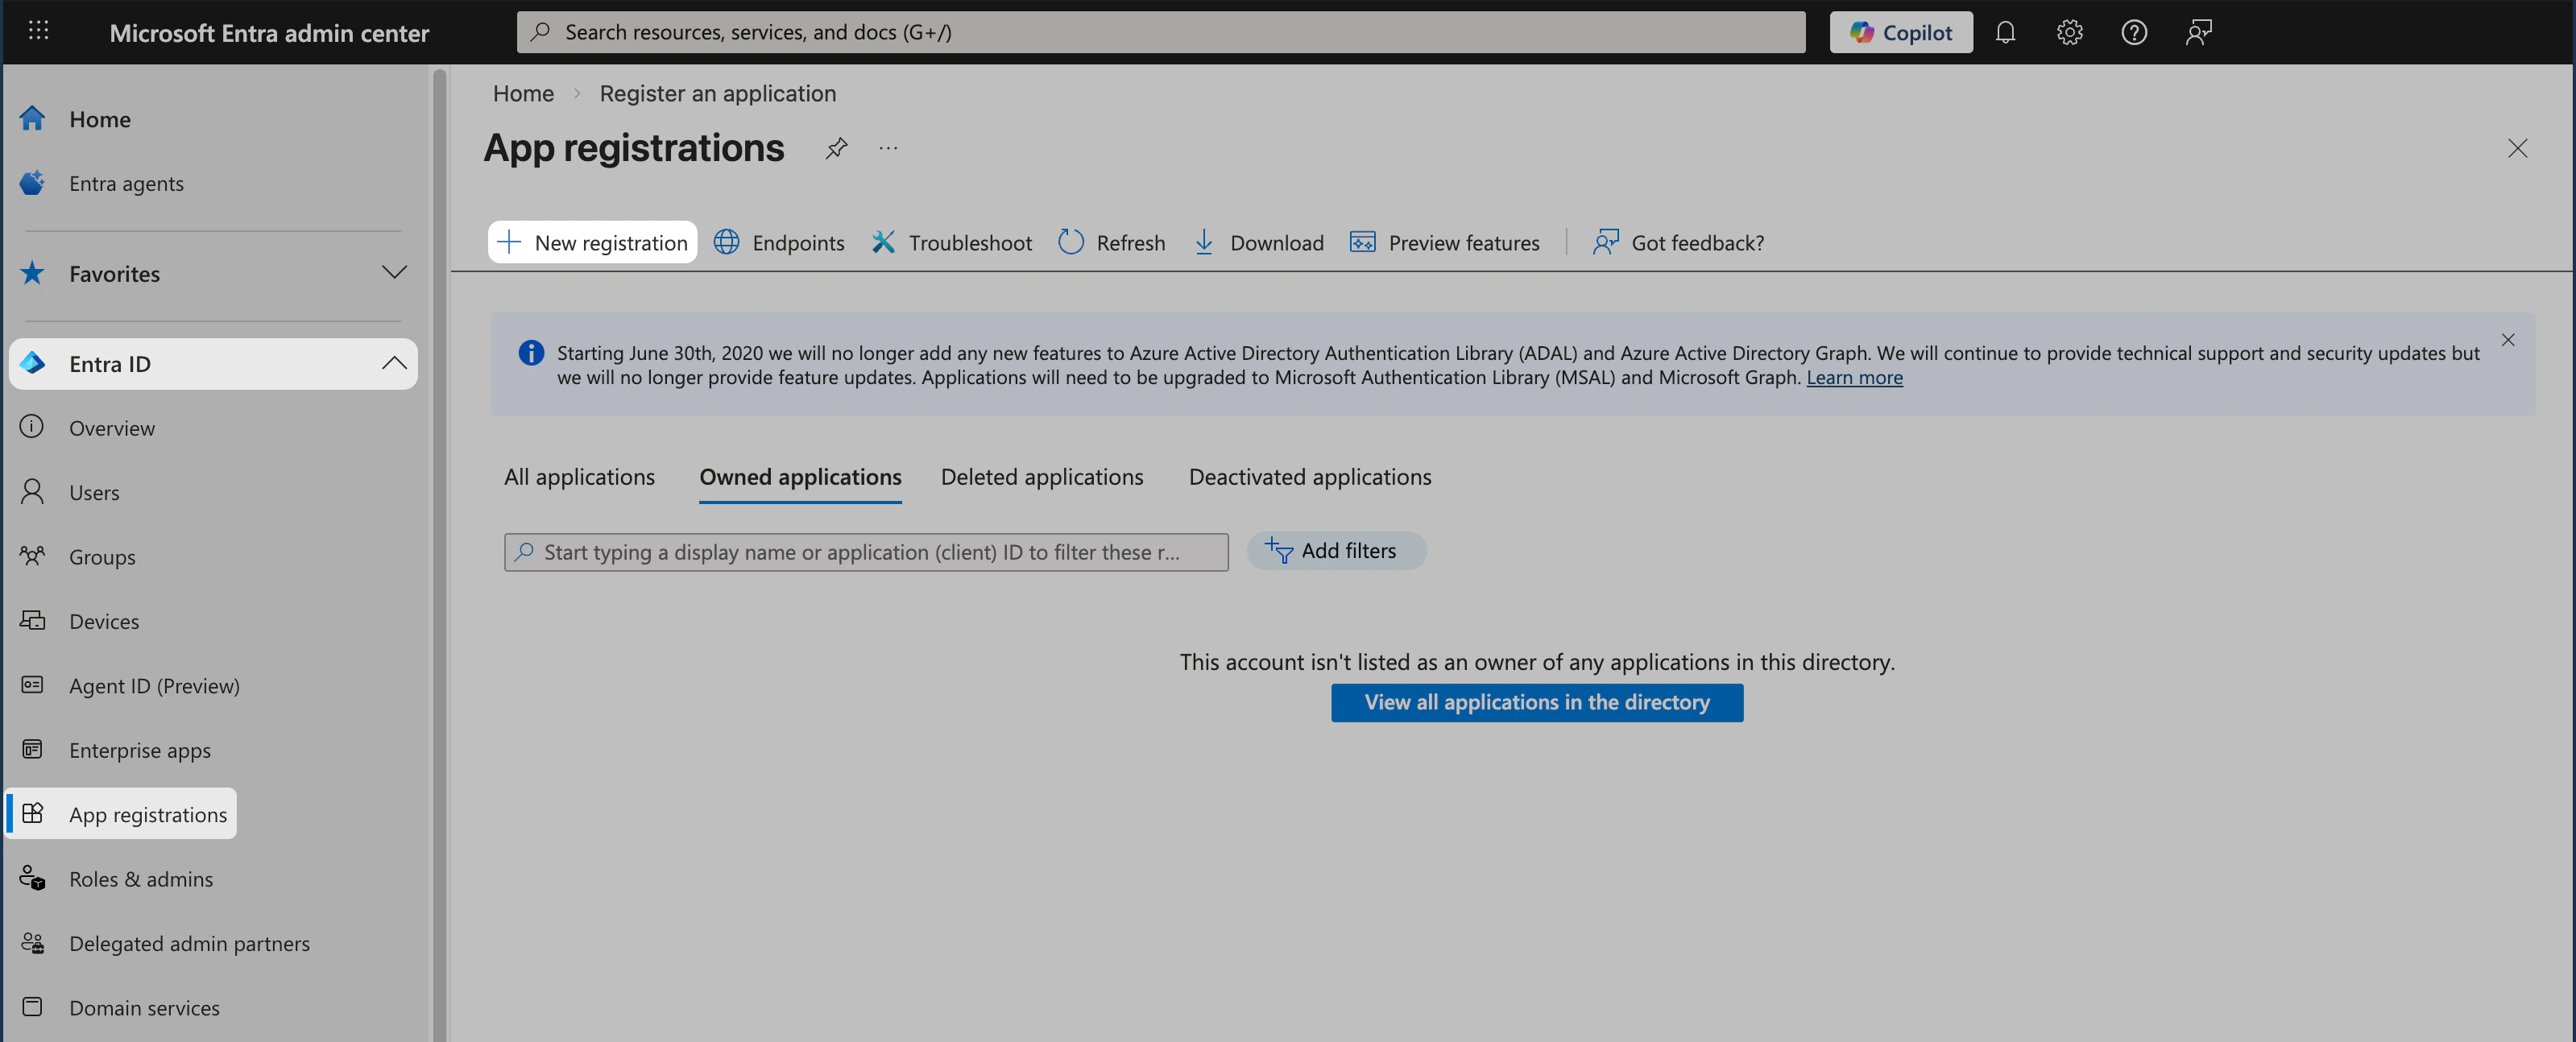
Task: Open Preview features
Action: pos(1444,242)
